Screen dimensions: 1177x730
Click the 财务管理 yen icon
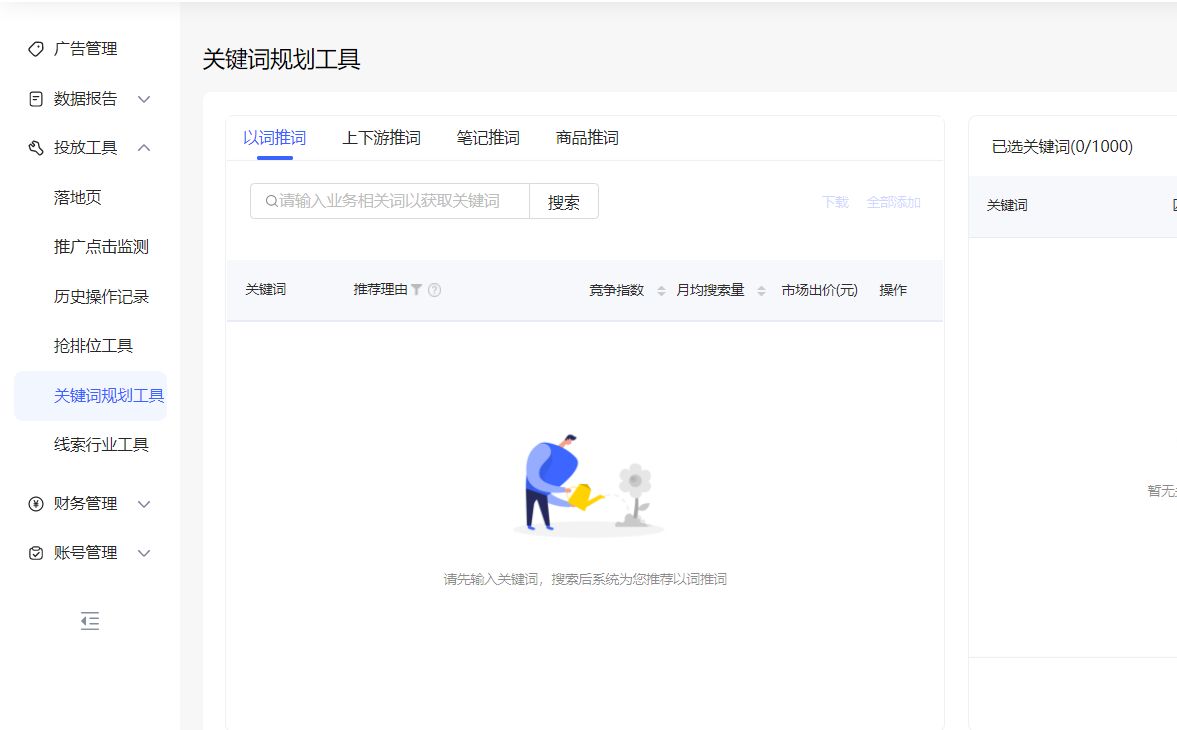coord(36,504)
